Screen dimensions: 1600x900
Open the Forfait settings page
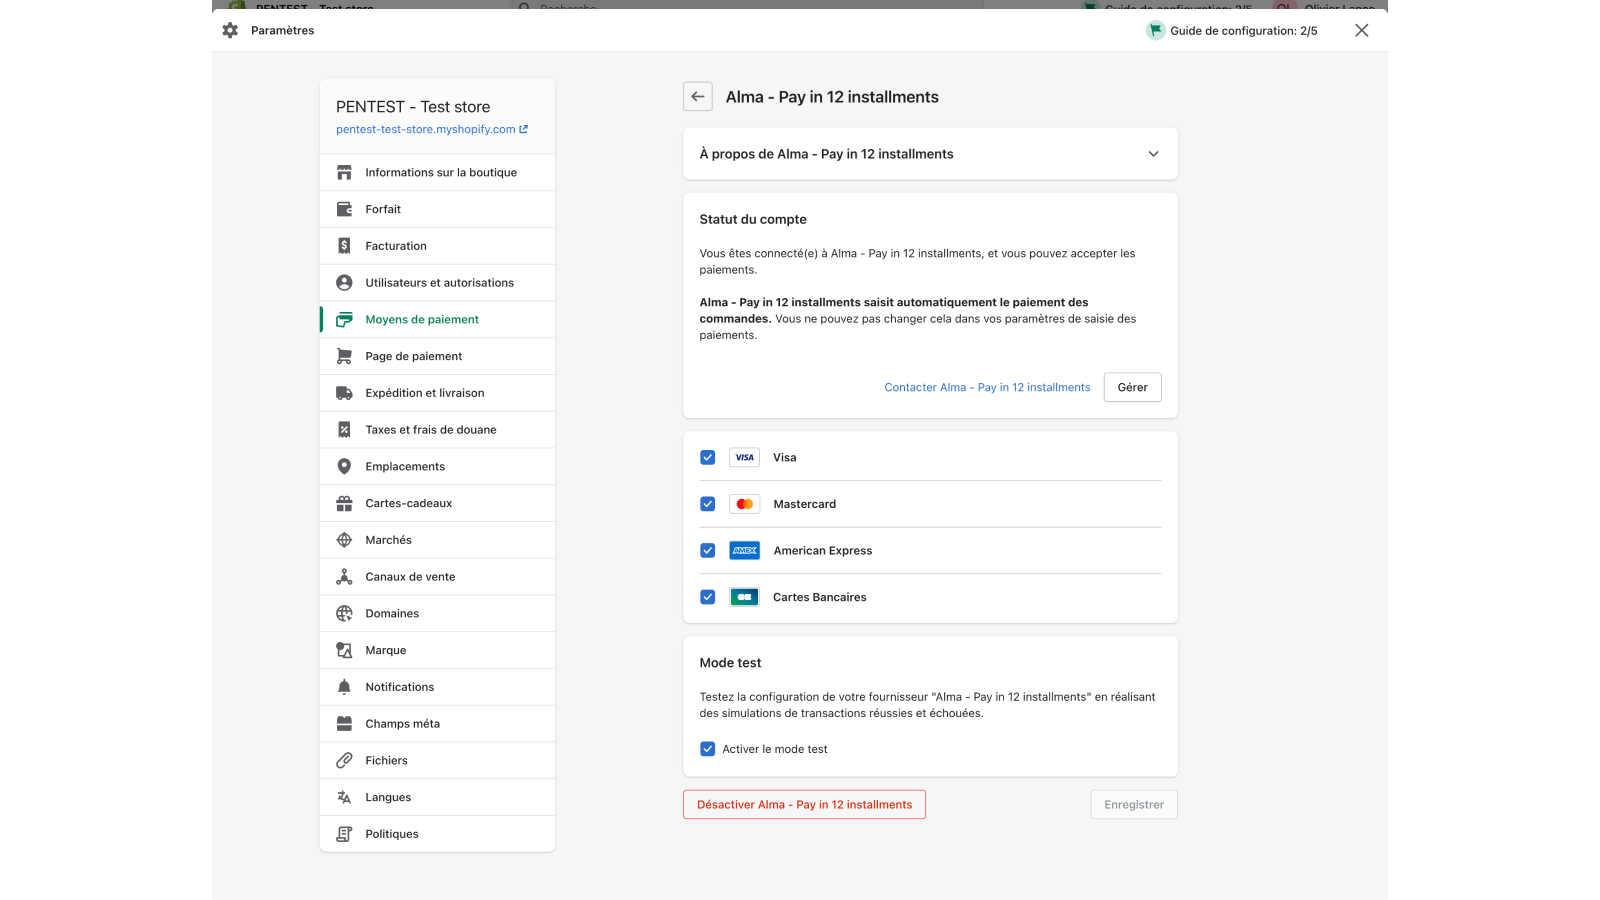[437, 209]
